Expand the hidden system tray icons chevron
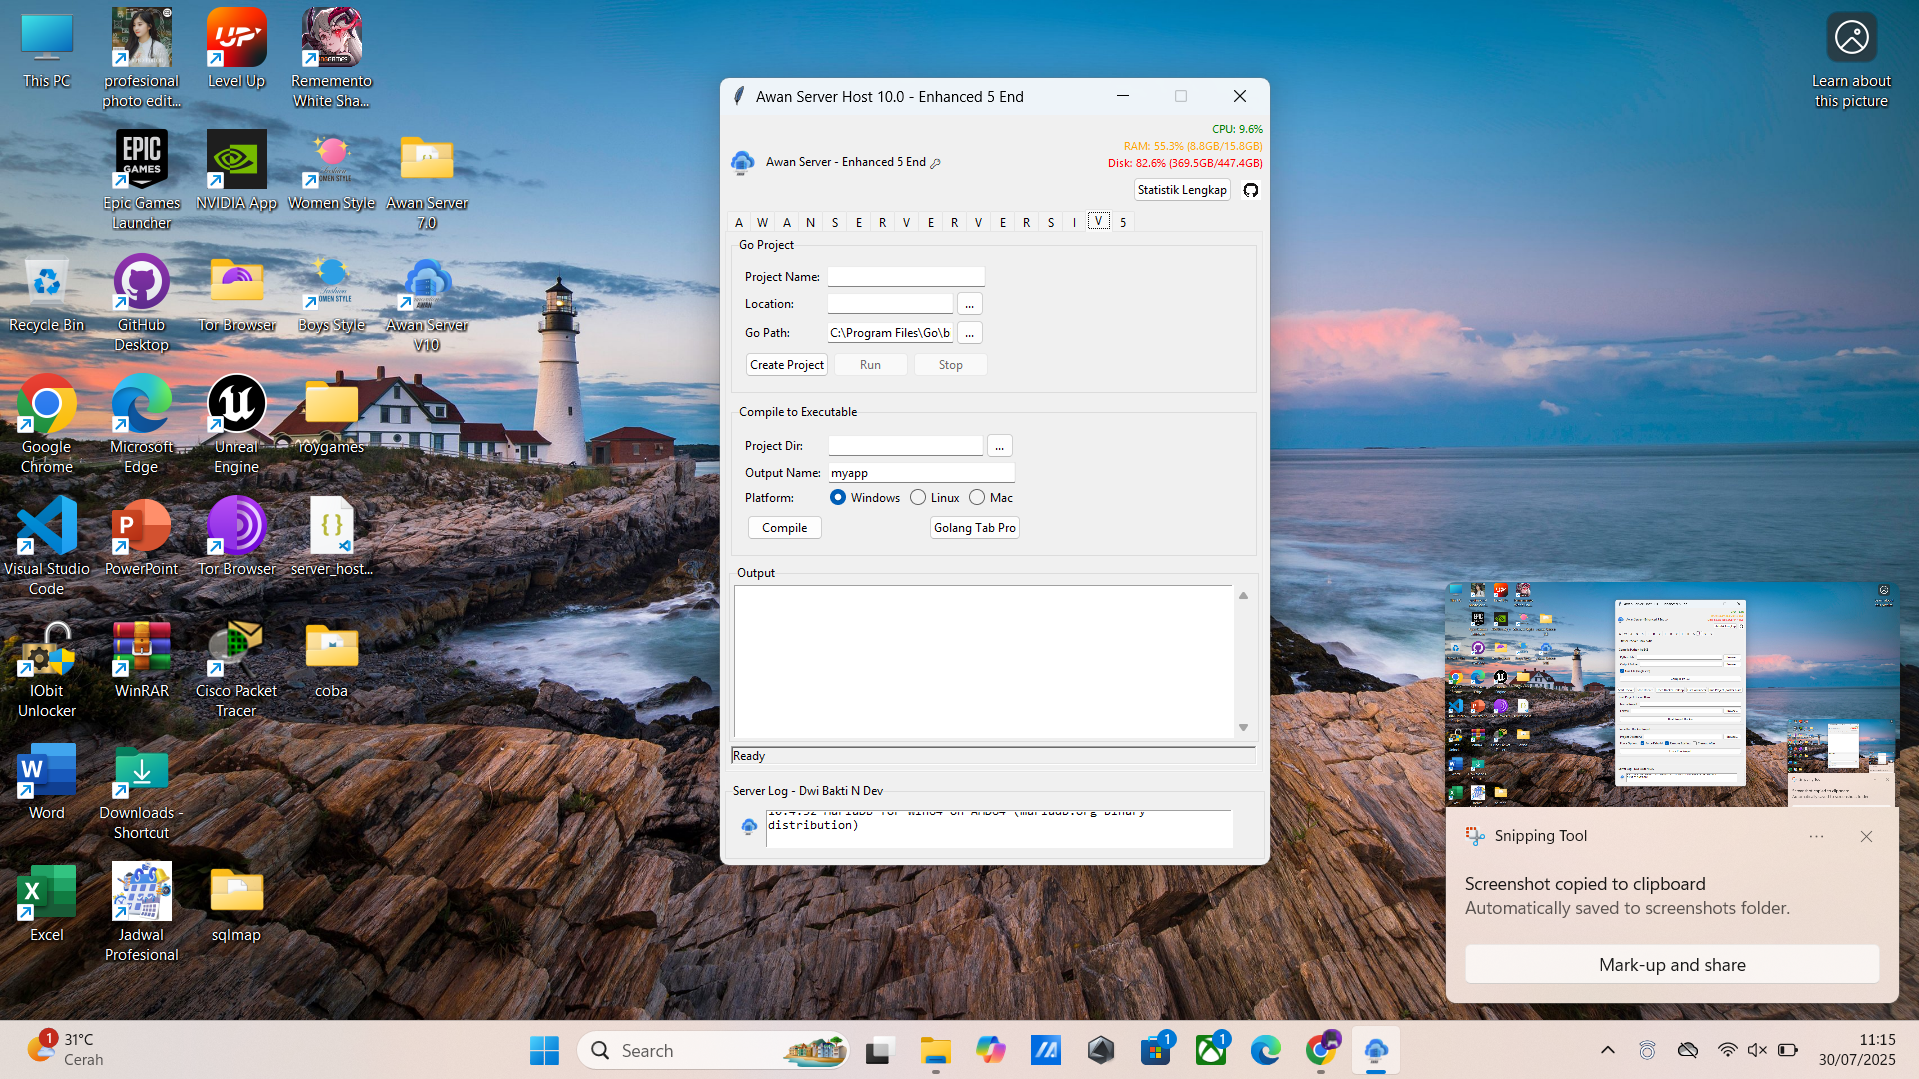This screenshot has width=1919, height=1079. pyautogui.click(x=1607, y=1050)
